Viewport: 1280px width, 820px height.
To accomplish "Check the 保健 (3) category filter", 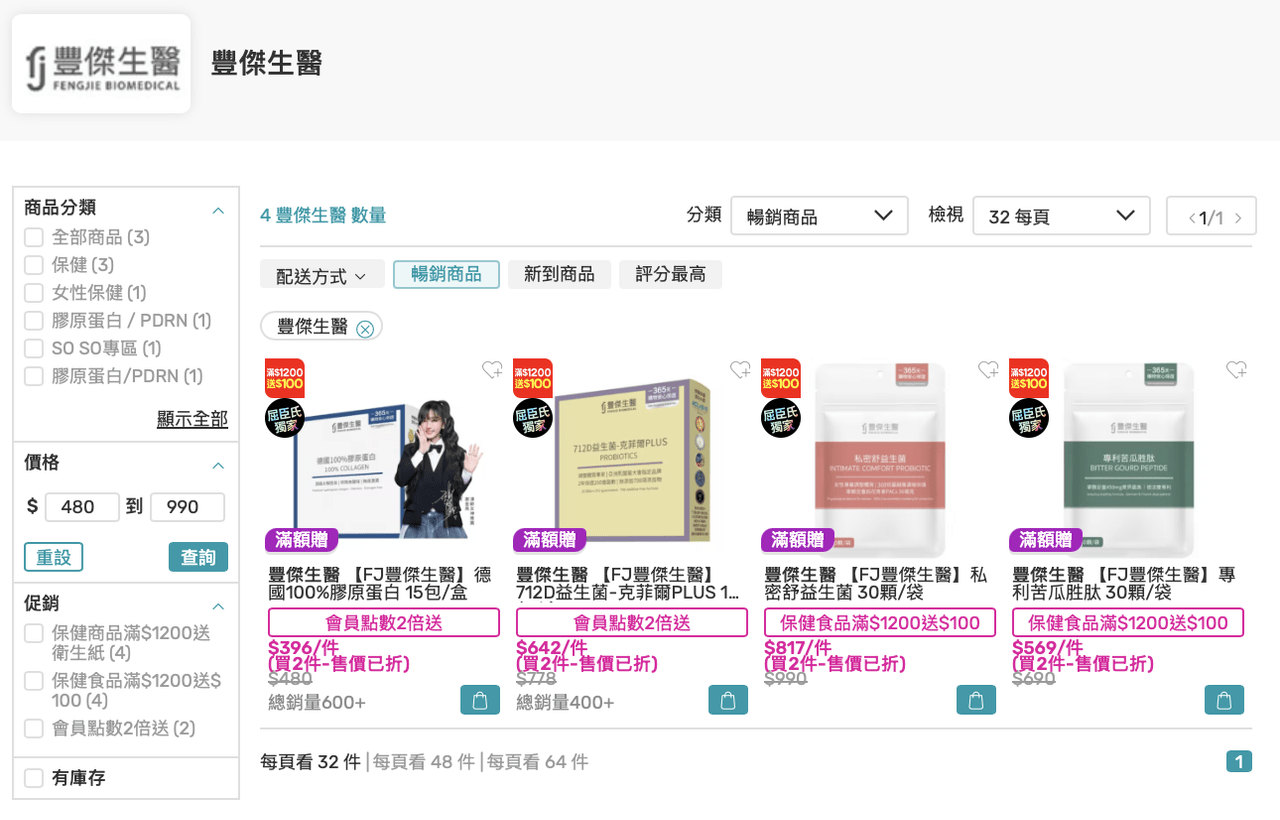I will point(34,265).
